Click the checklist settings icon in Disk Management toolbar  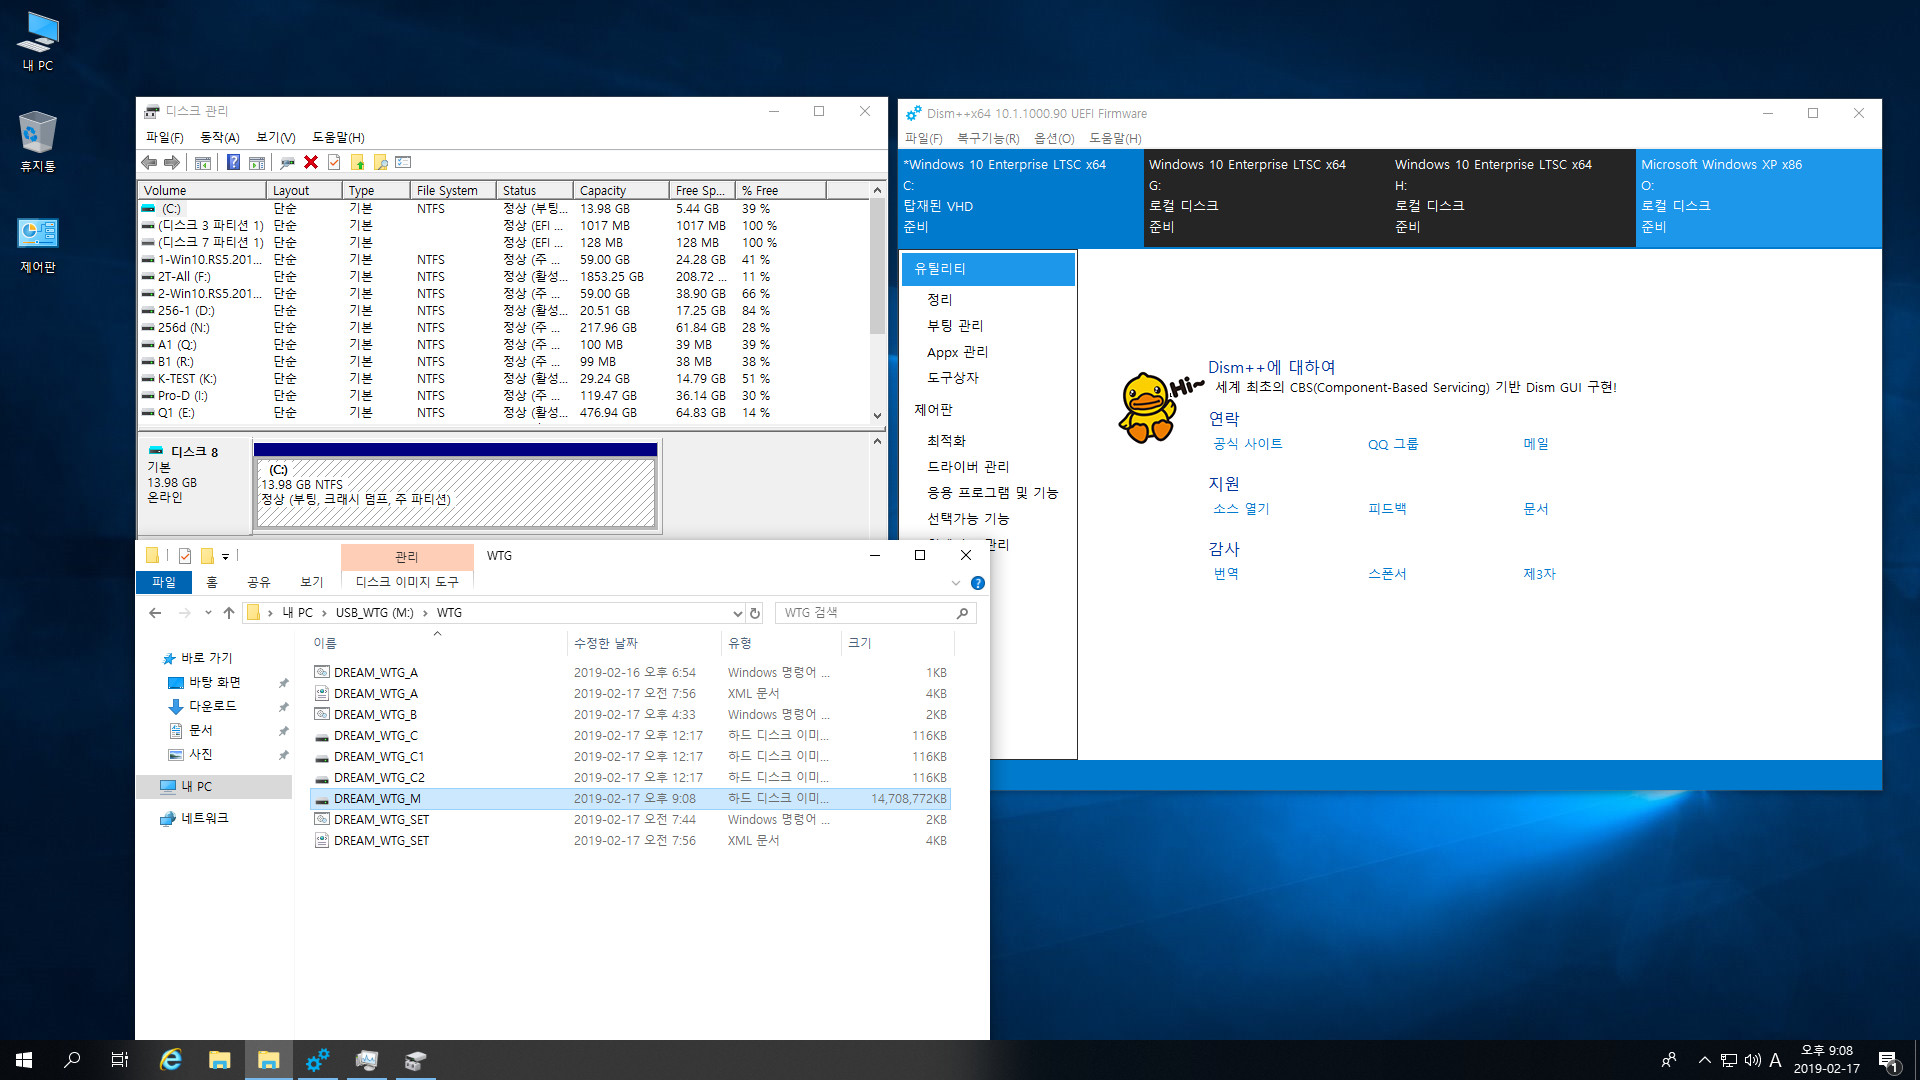click(404, 163)
